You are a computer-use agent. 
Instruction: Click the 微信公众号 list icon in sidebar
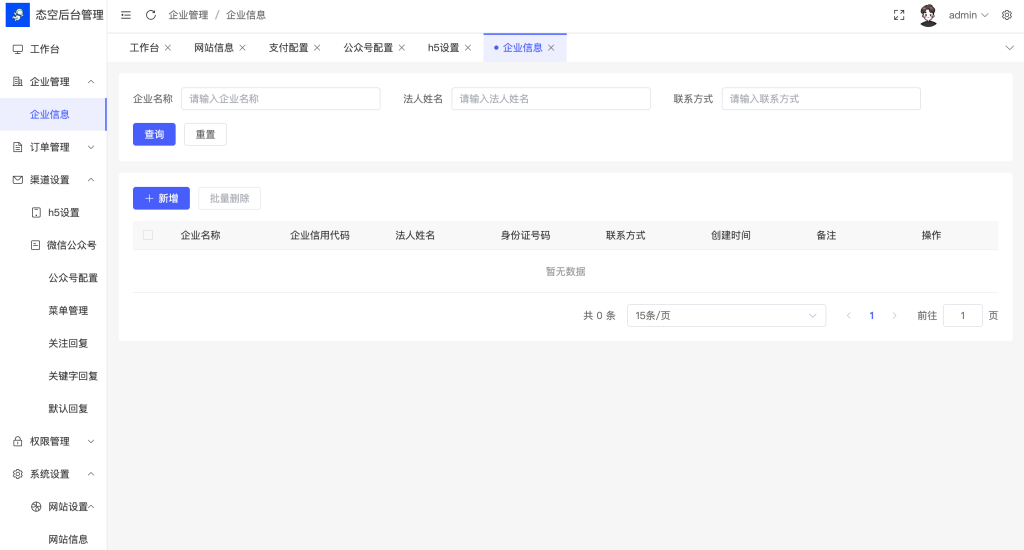coord(36,245)
